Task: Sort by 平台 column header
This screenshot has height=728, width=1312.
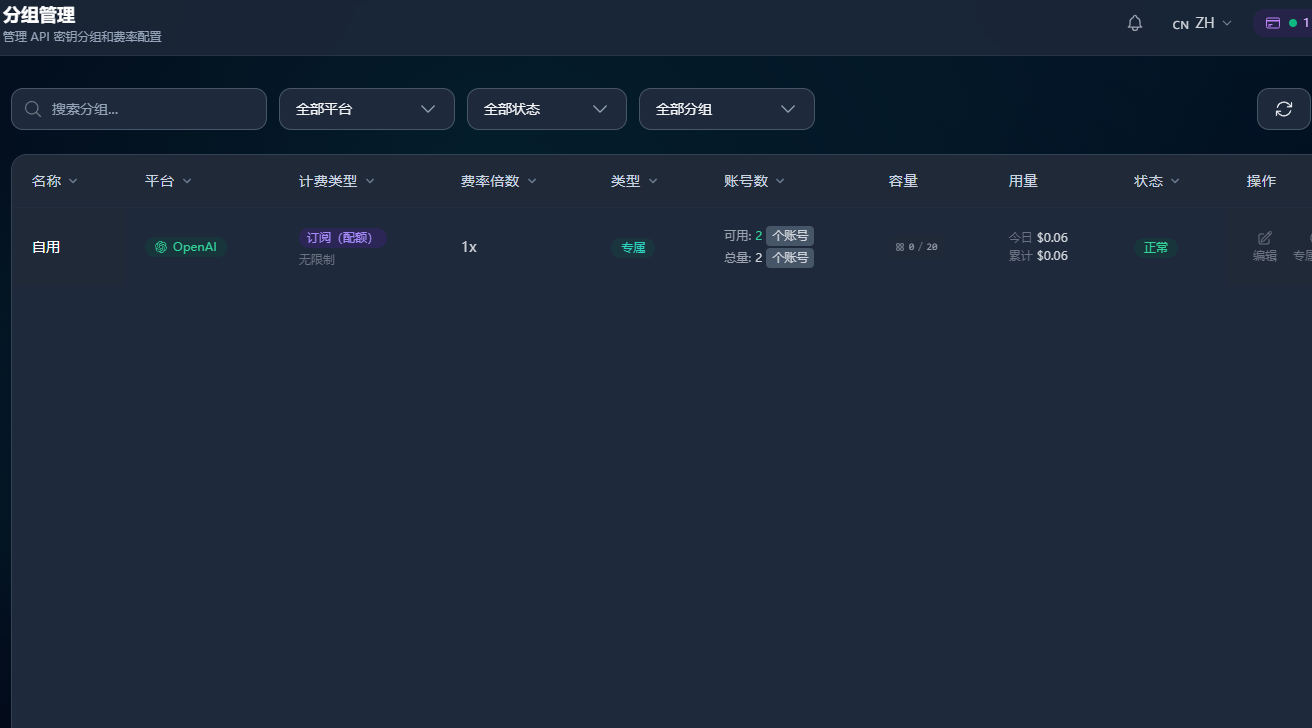Action: (x=168, y=181)
